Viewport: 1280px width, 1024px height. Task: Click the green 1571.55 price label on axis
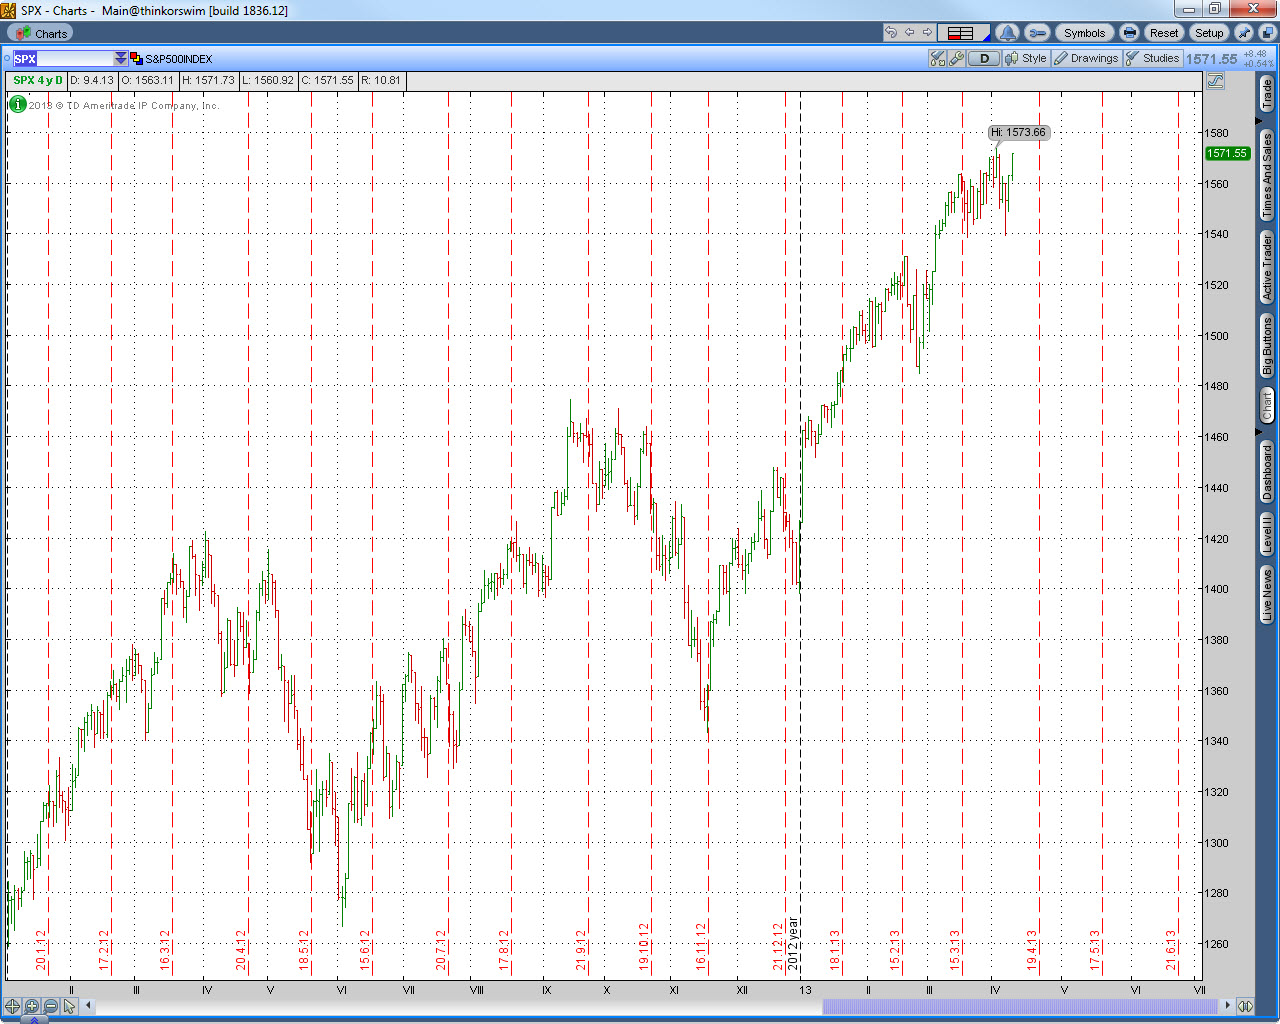[x=1226, y=153]
